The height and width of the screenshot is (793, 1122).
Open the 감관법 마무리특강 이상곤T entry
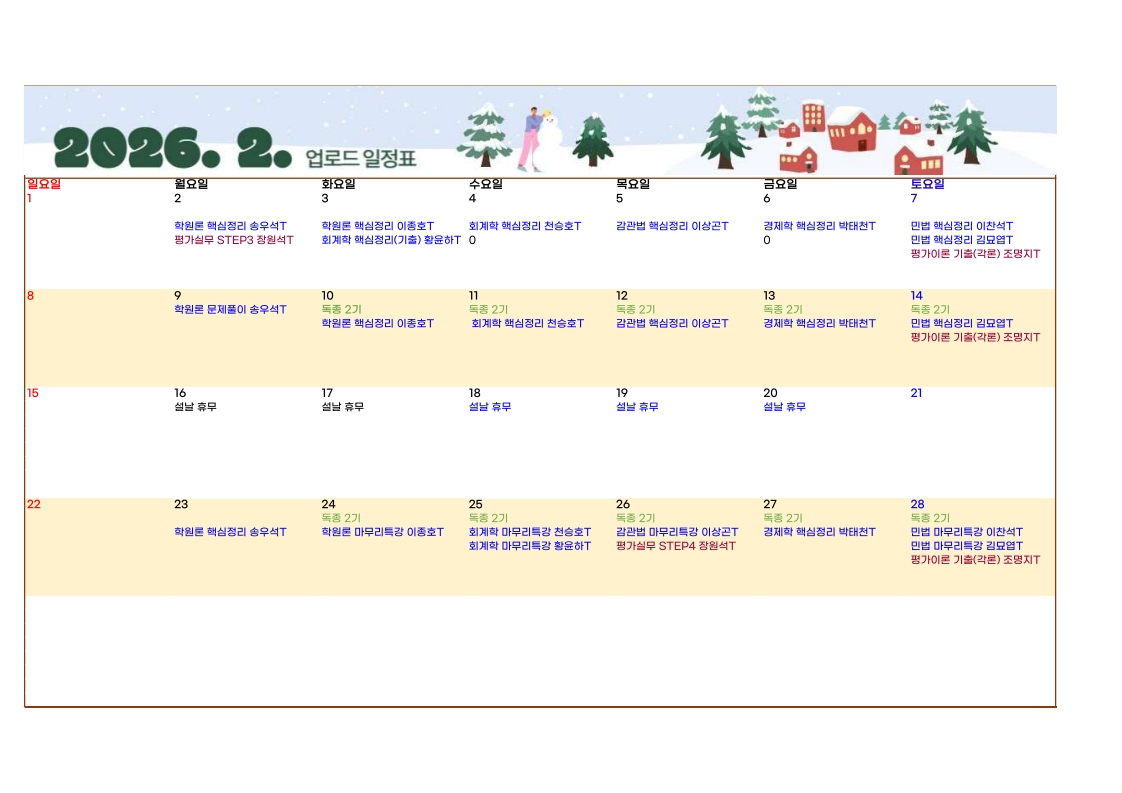(x=677, y=532)
